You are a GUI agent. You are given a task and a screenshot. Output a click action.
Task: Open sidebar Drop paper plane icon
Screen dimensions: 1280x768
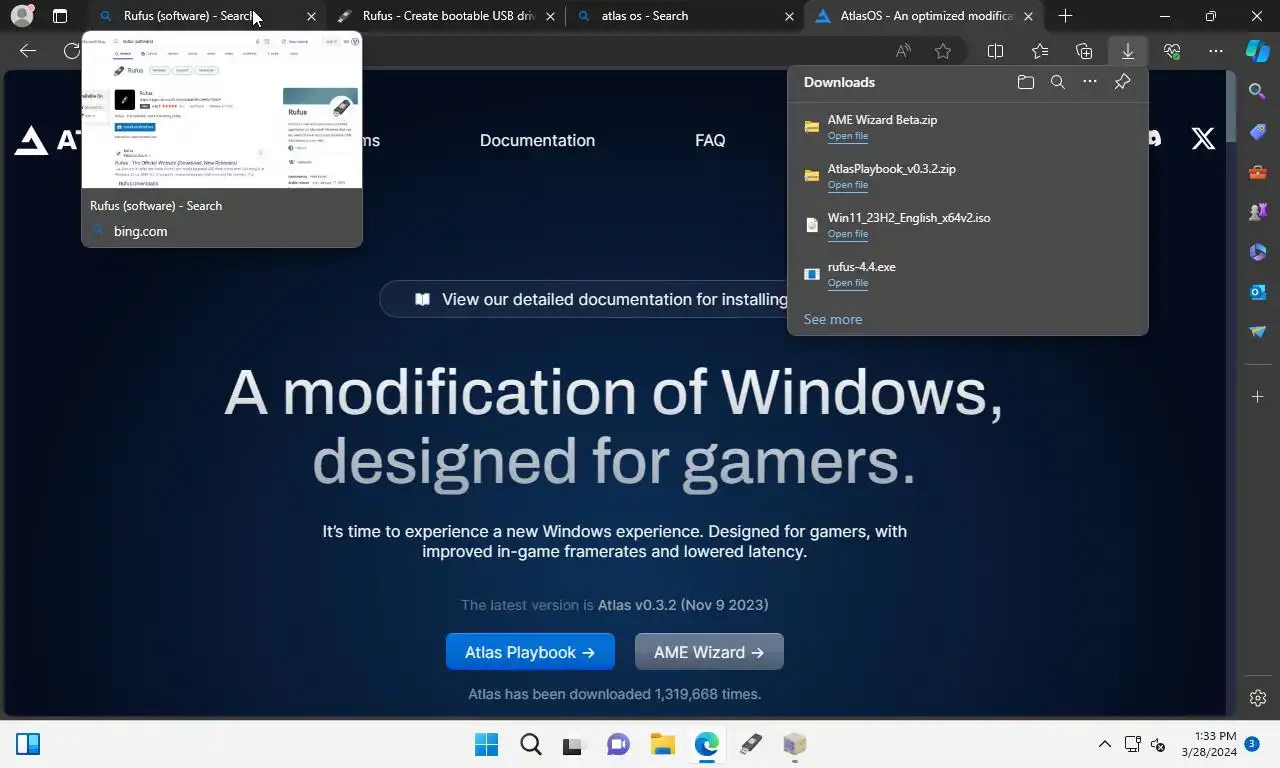(x=1258, y=332)
